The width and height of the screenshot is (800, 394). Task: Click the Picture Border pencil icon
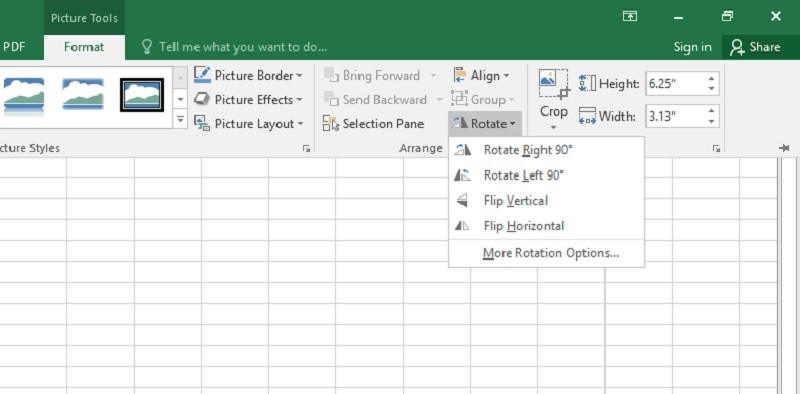click(202, 75)
